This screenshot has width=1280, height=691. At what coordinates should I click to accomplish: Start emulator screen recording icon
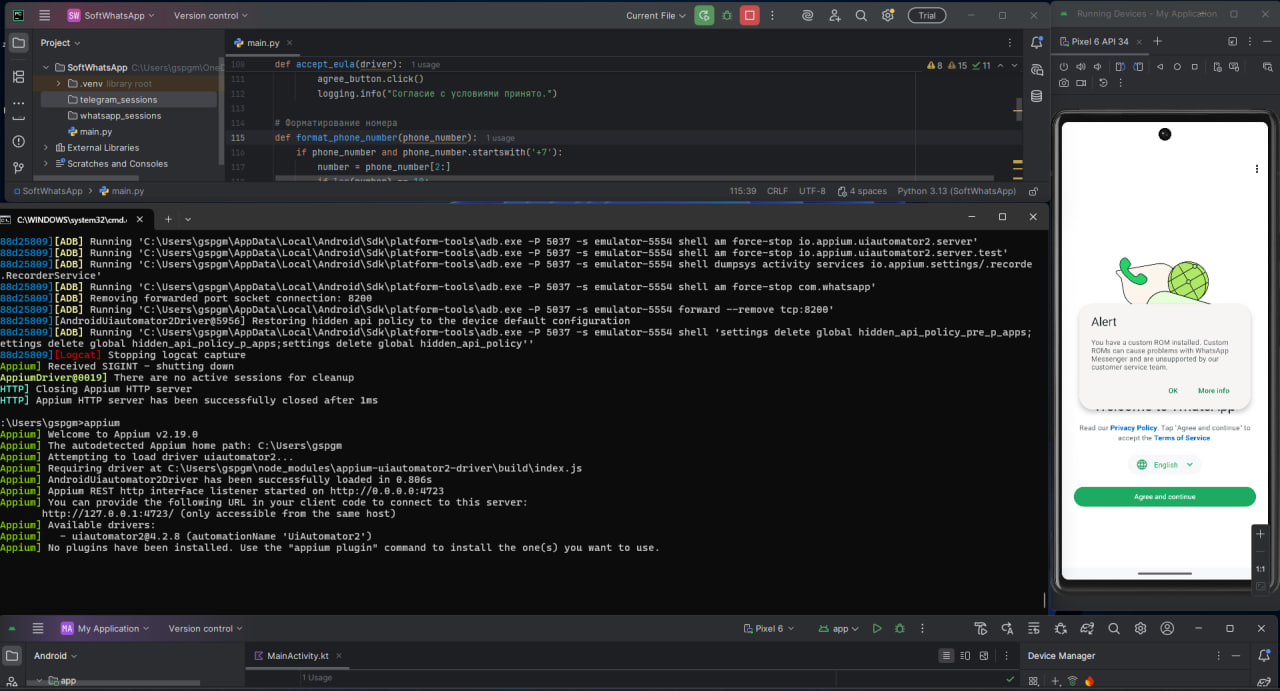[x=1081, y=83]
